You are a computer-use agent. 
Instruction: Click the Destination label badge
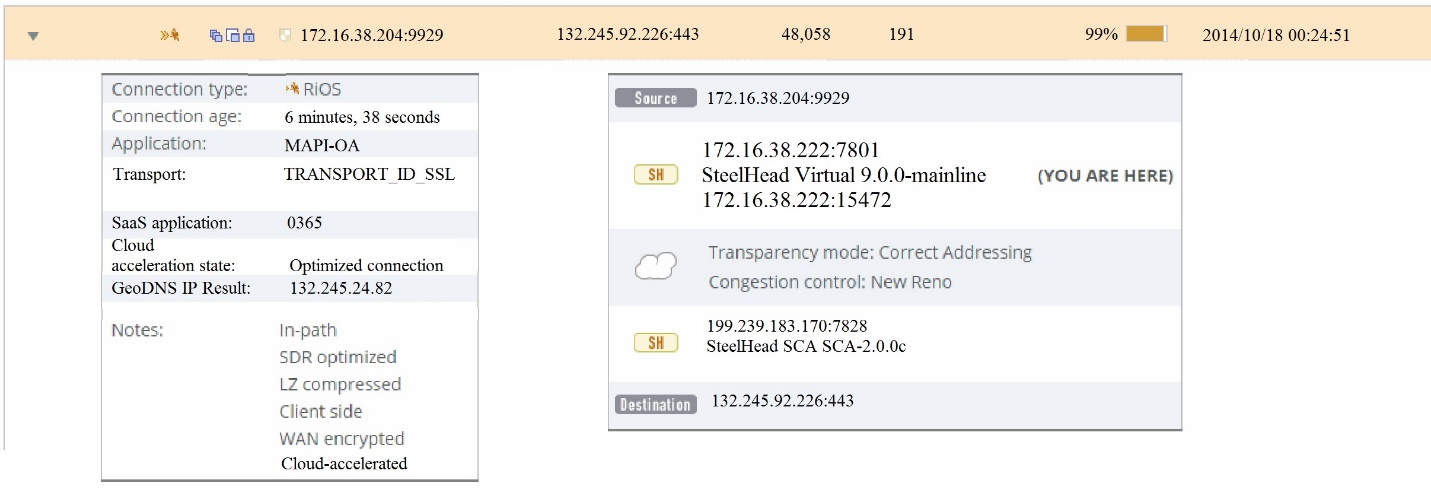pos(656,404)
